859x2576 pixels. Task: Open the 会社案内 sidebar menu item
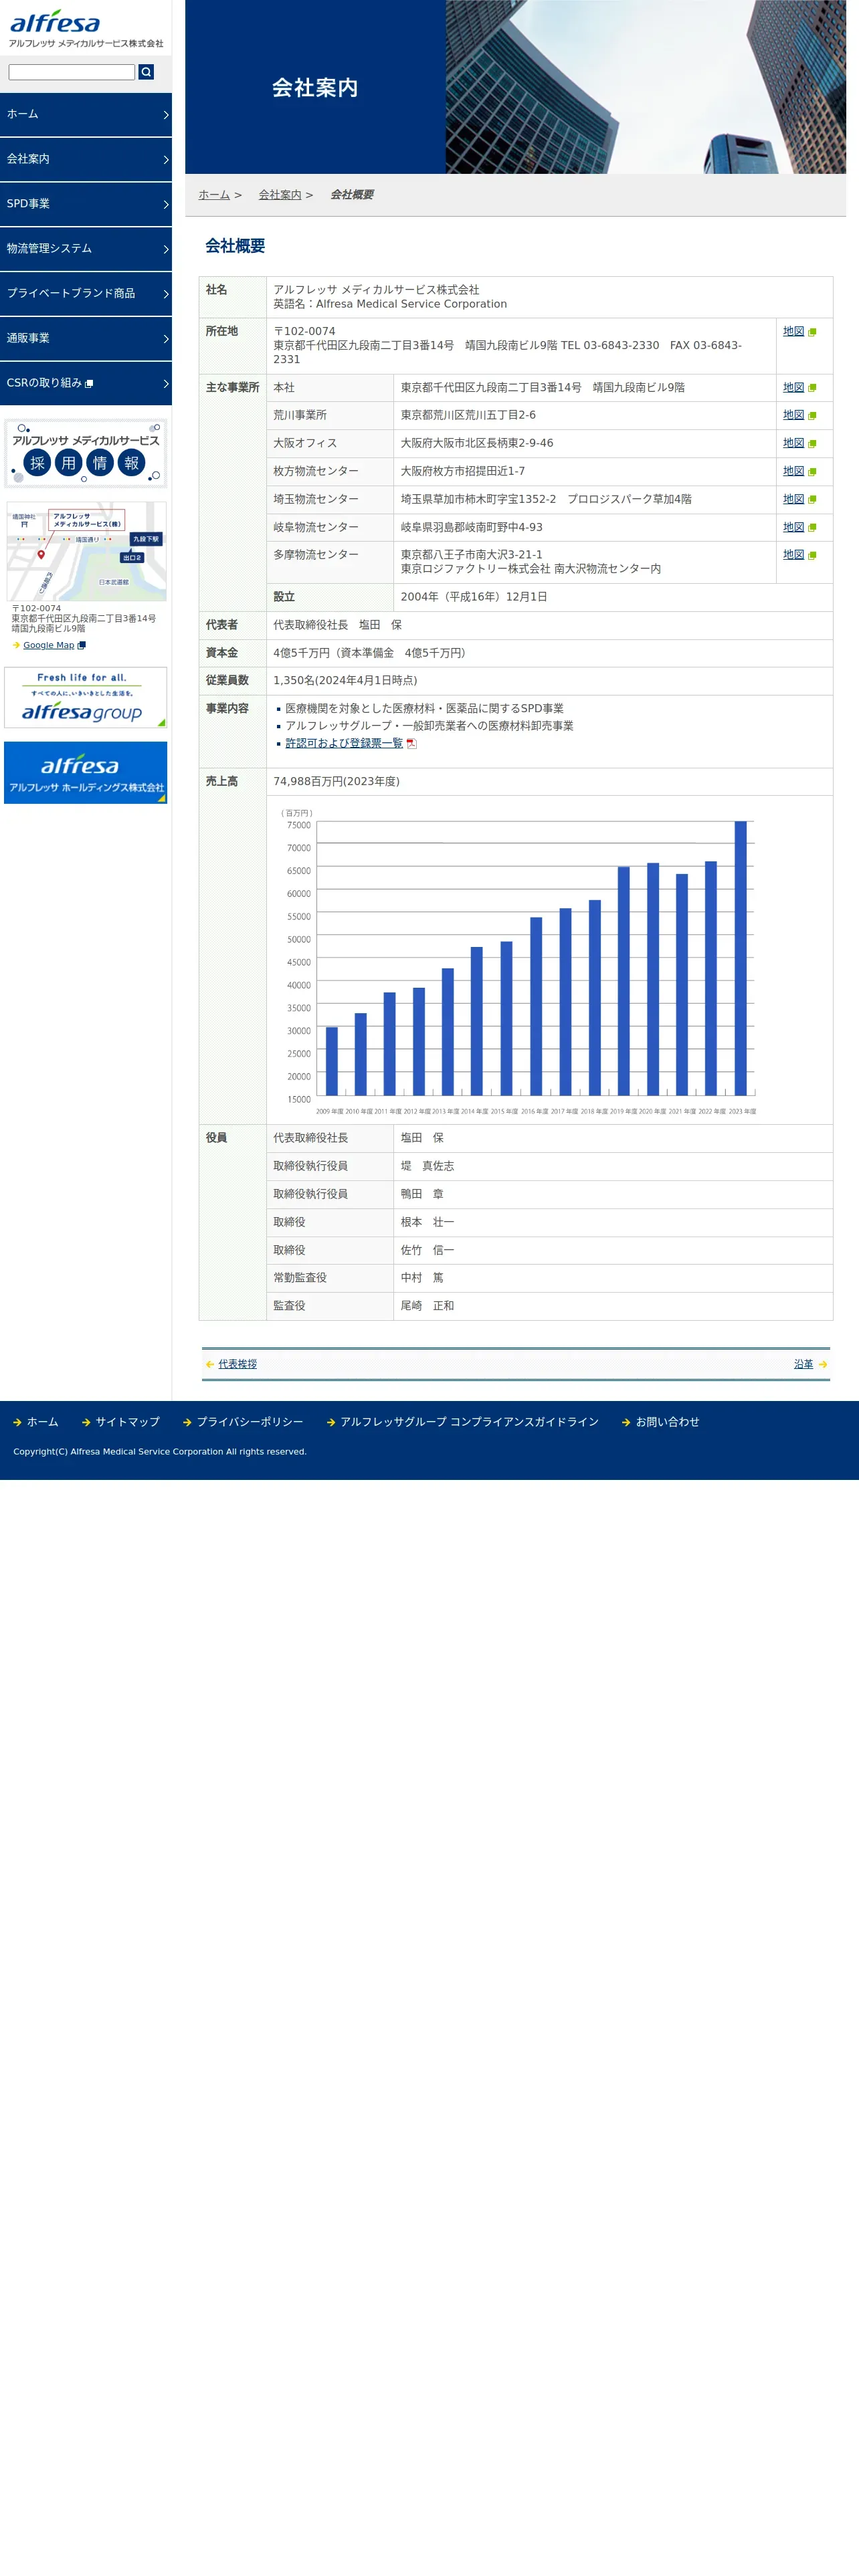pos(86,159)
